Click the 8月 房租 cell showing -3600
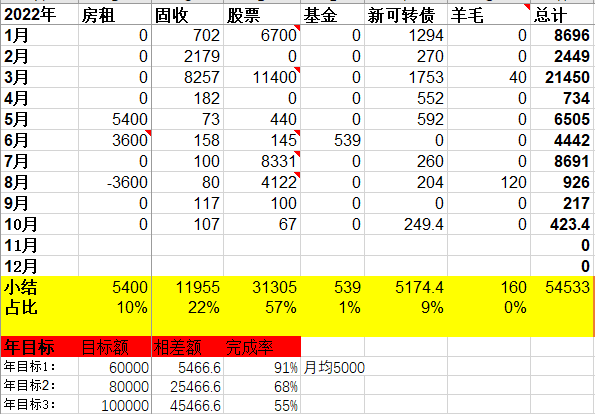This screenshot has width=595, height=414. coord(115,183)
